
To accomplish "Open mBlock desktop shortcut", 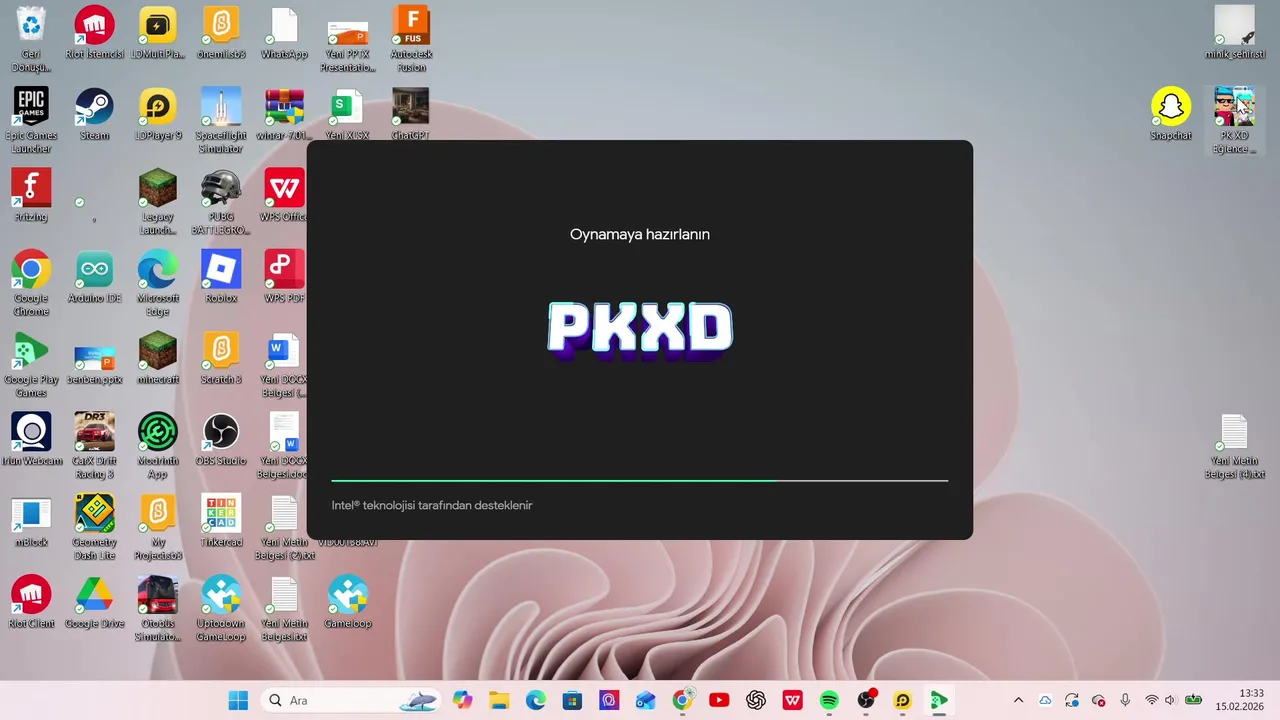I will [31, 521].
